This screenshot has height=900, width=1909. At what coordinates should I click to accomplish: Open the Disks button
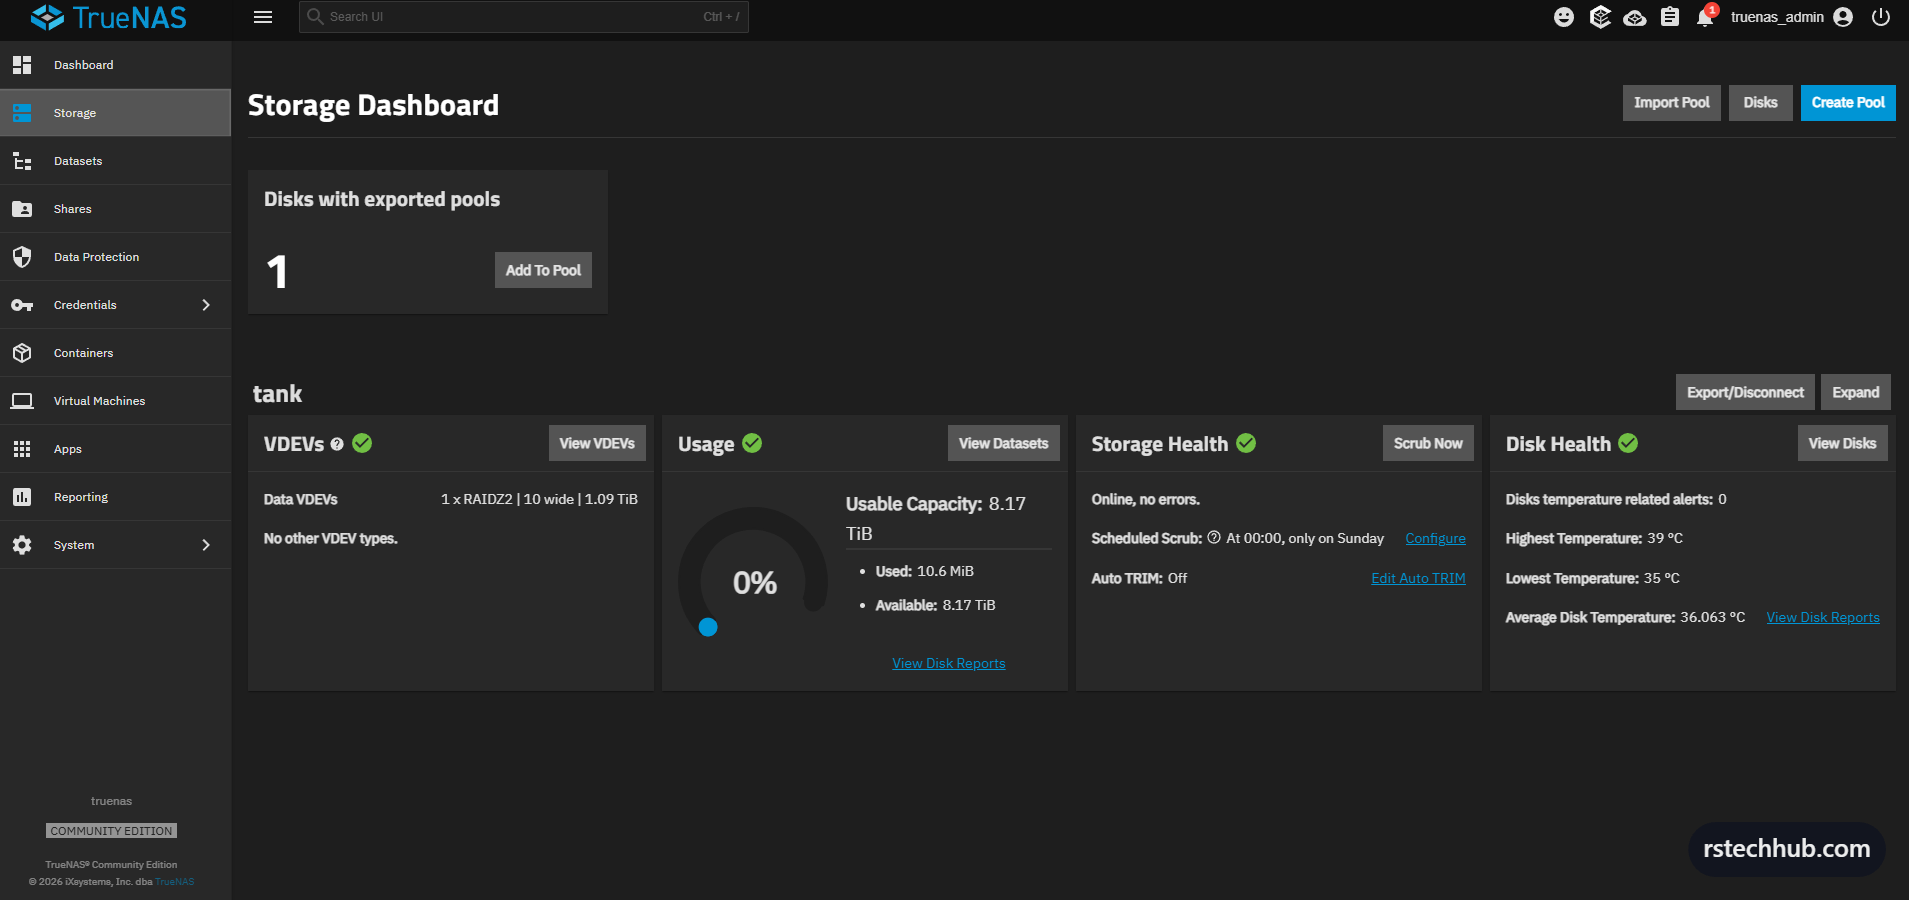point(1760,103)
